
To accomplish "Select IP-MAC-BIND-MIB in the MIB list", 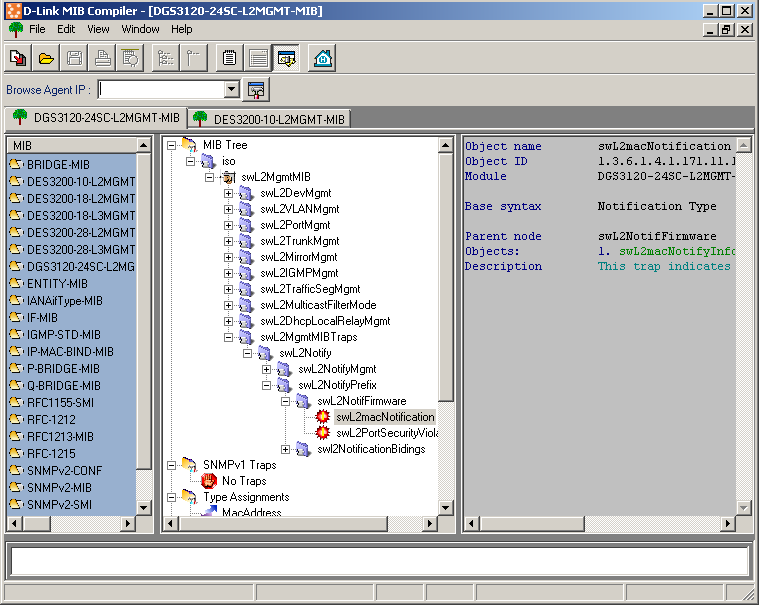I will [70, 352].
